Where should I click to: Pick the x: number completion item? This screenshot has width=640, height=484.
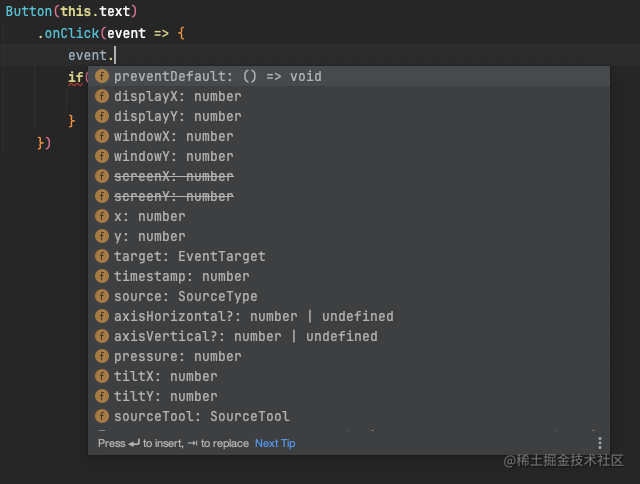tap(349, 216)
